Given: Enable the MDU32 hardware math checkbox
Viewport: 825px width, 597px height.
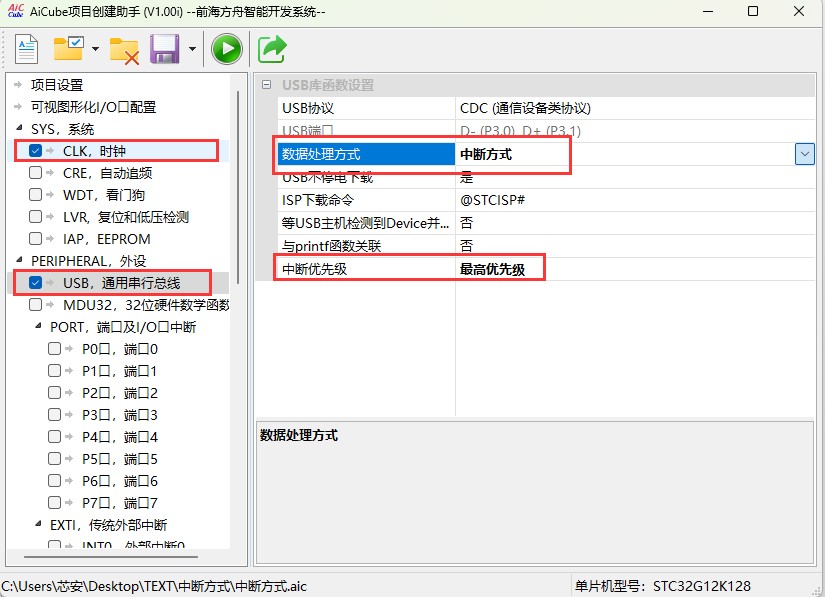Looking at the screenshot, I should [35, 305].
